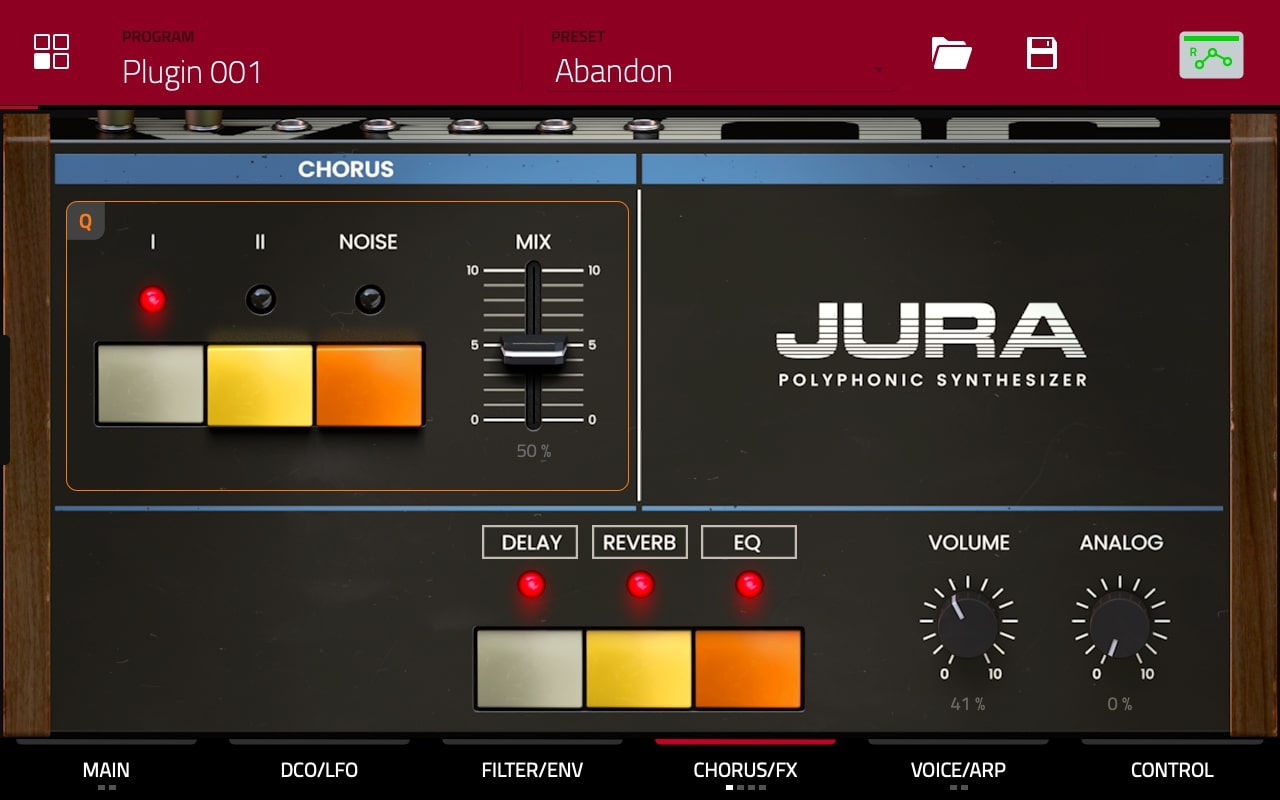This screenshot has height=800, width=1280.
Task: Select the FILTER/ENV tab
Action: tap(531, 770)
